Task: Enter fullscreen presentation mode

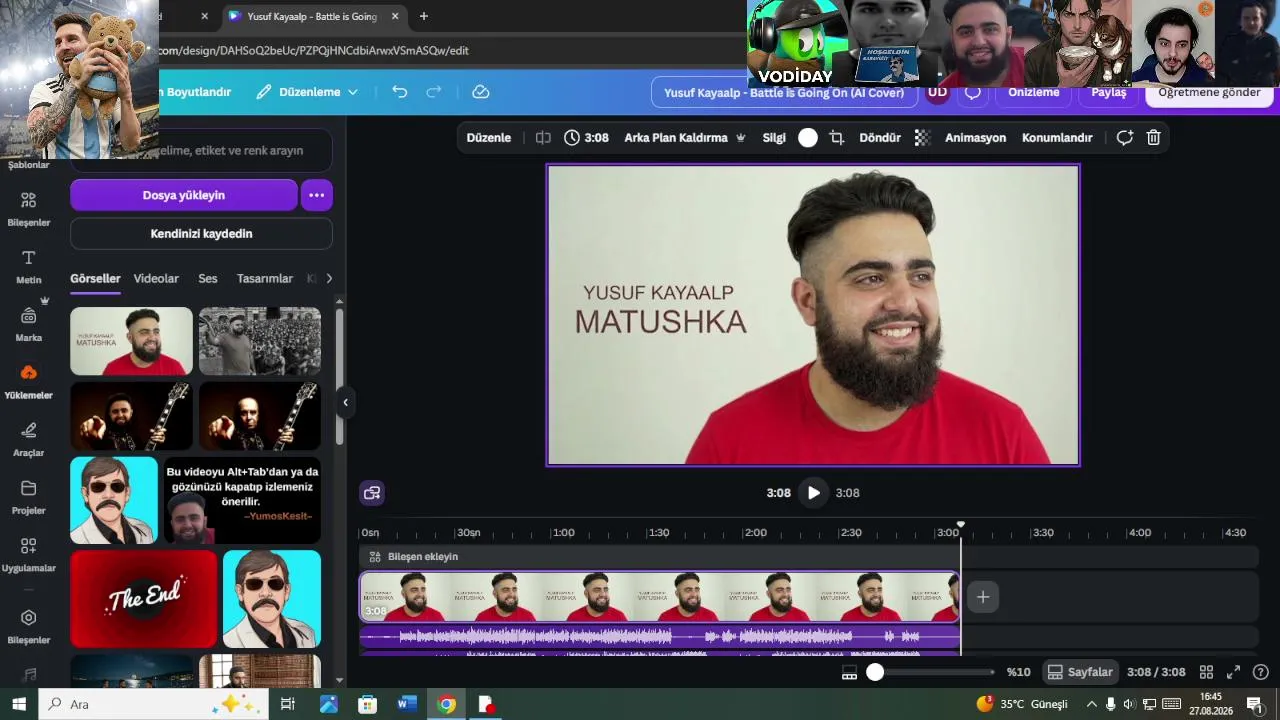Action: pyautogui.click(x=1234, y=673)
